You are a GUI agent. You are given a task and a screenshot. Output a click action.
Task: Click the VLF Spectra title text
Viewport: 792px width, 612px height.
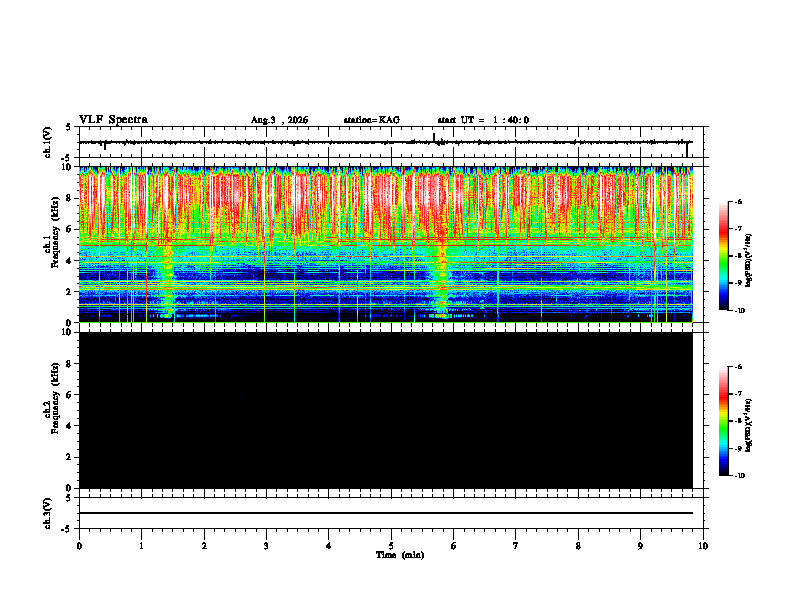[x=113, y=120]
